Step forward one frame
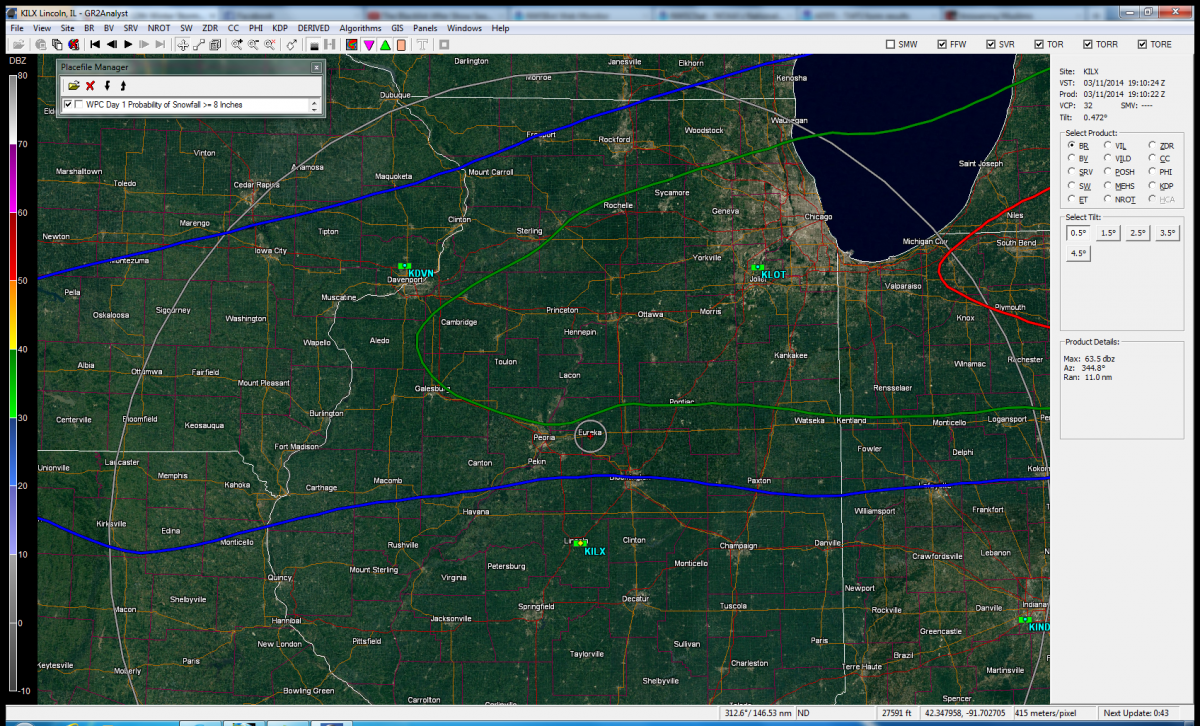 [x=144, y=45]
